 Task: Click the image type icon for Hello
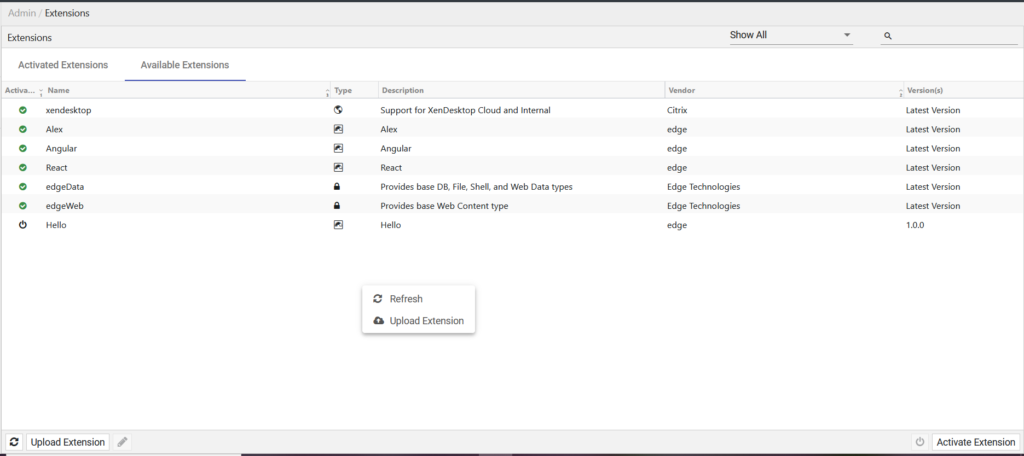[338, 225]
